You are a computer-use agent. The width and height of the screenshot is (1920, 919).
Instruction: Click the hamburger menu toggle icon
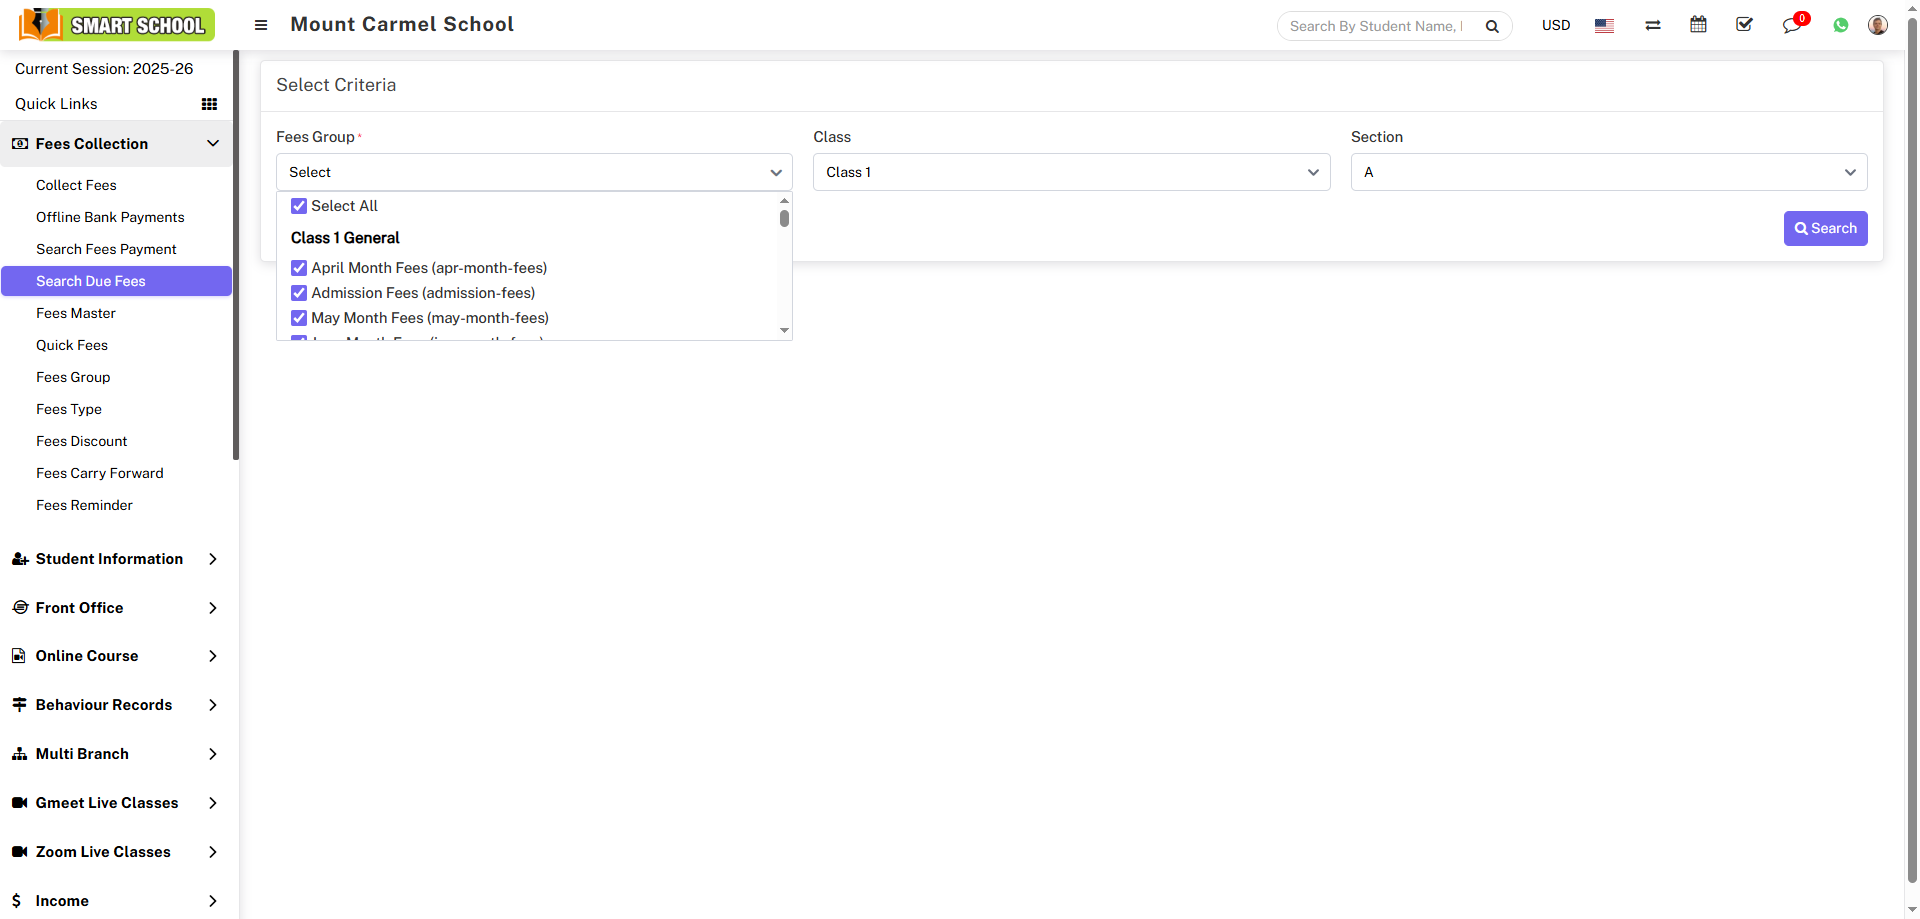(x=261, y=25)
